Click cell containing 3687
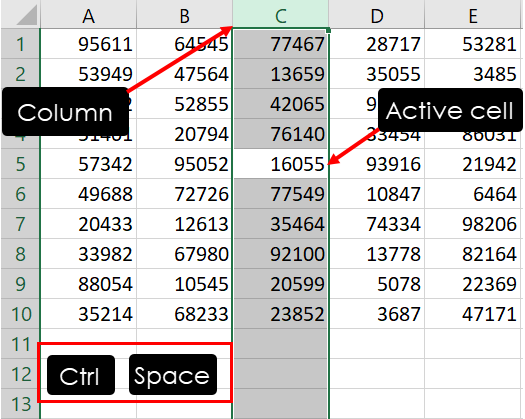 pyautogui.click(x=377, y=313)
